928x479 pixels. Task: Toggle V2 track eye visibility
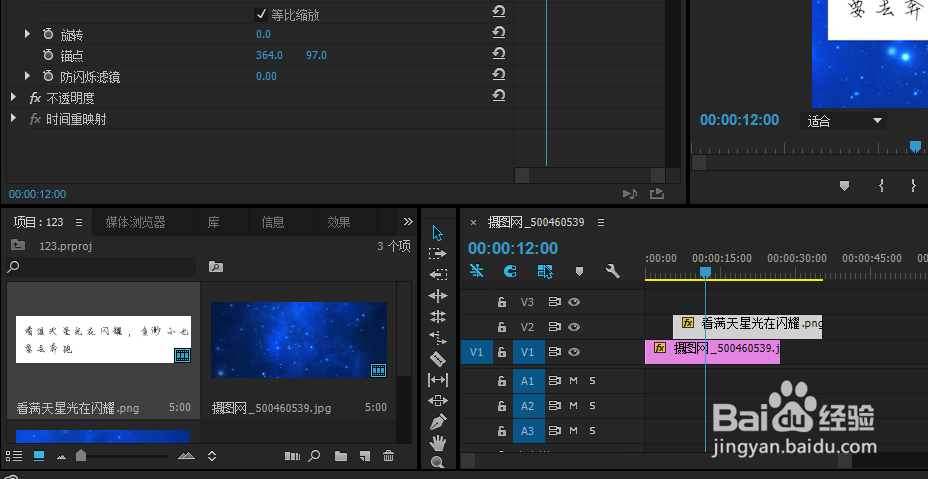tap(573, 327)
